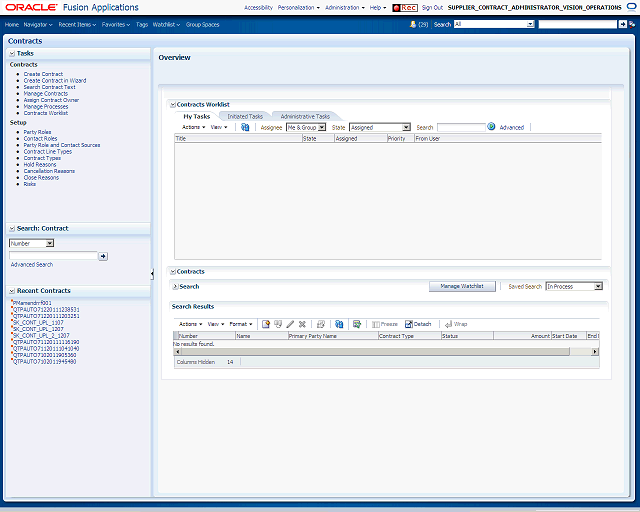Click the Advanced link in Worklist toolbar
Screen dimensions: 640x512
click(x=511, y=127)
